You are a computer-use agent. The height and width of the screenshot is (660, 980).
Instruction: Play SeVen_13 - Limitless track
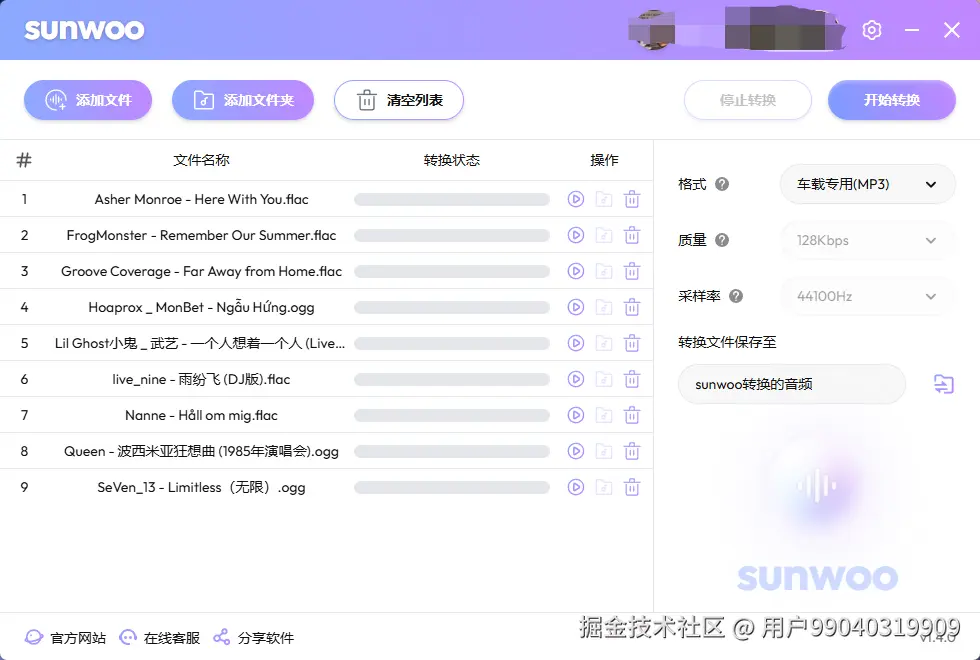click(576, 488)
